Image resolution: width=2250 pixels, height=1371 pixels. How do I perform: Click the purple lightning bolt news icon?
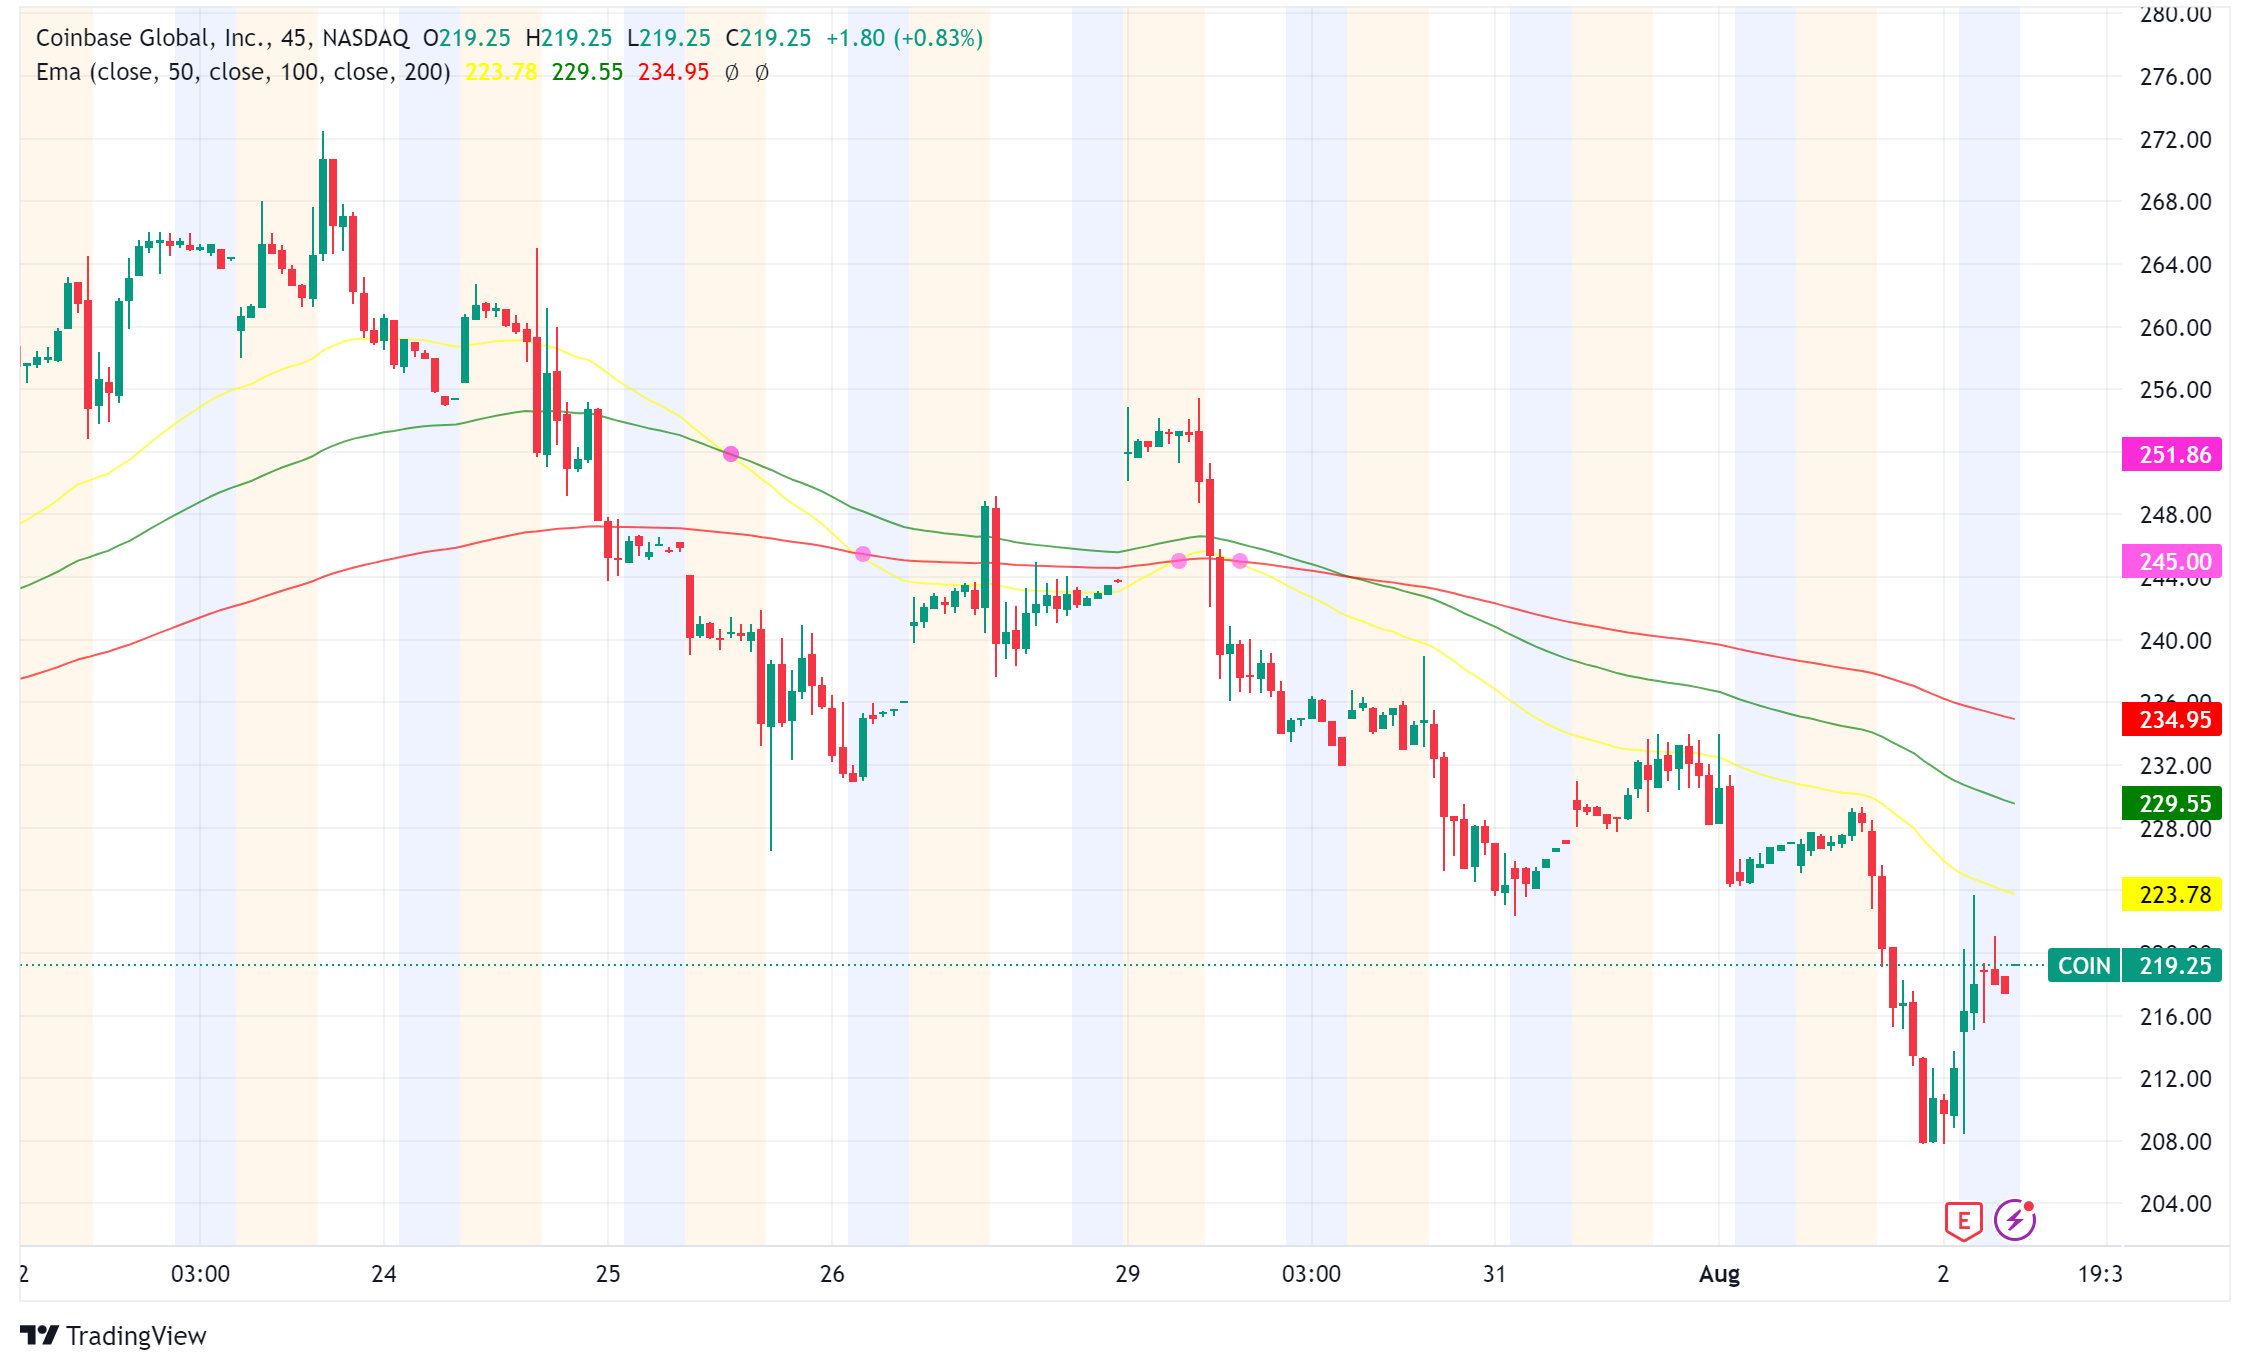point(2015,1220)
